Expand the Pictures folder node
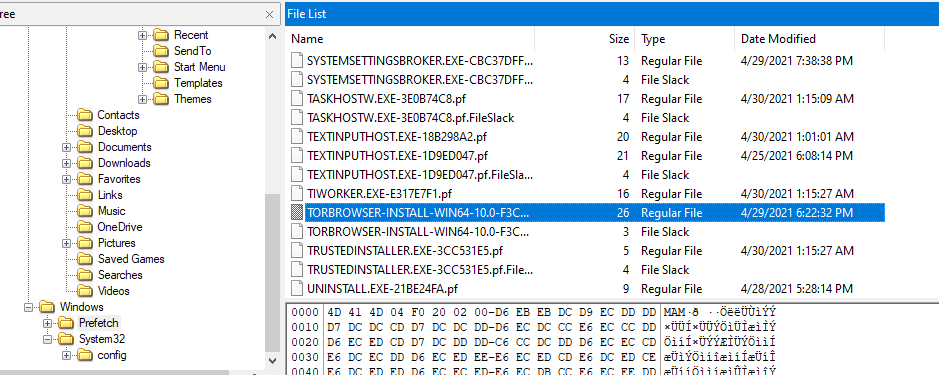939x375 pixels. coord(66,243)
